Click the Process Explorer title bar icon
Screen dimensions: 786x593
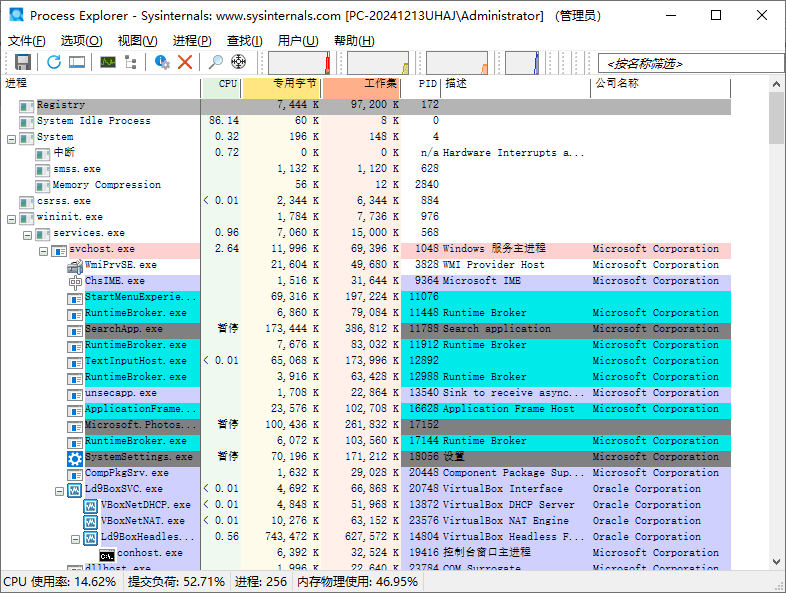tap(17, 15)
